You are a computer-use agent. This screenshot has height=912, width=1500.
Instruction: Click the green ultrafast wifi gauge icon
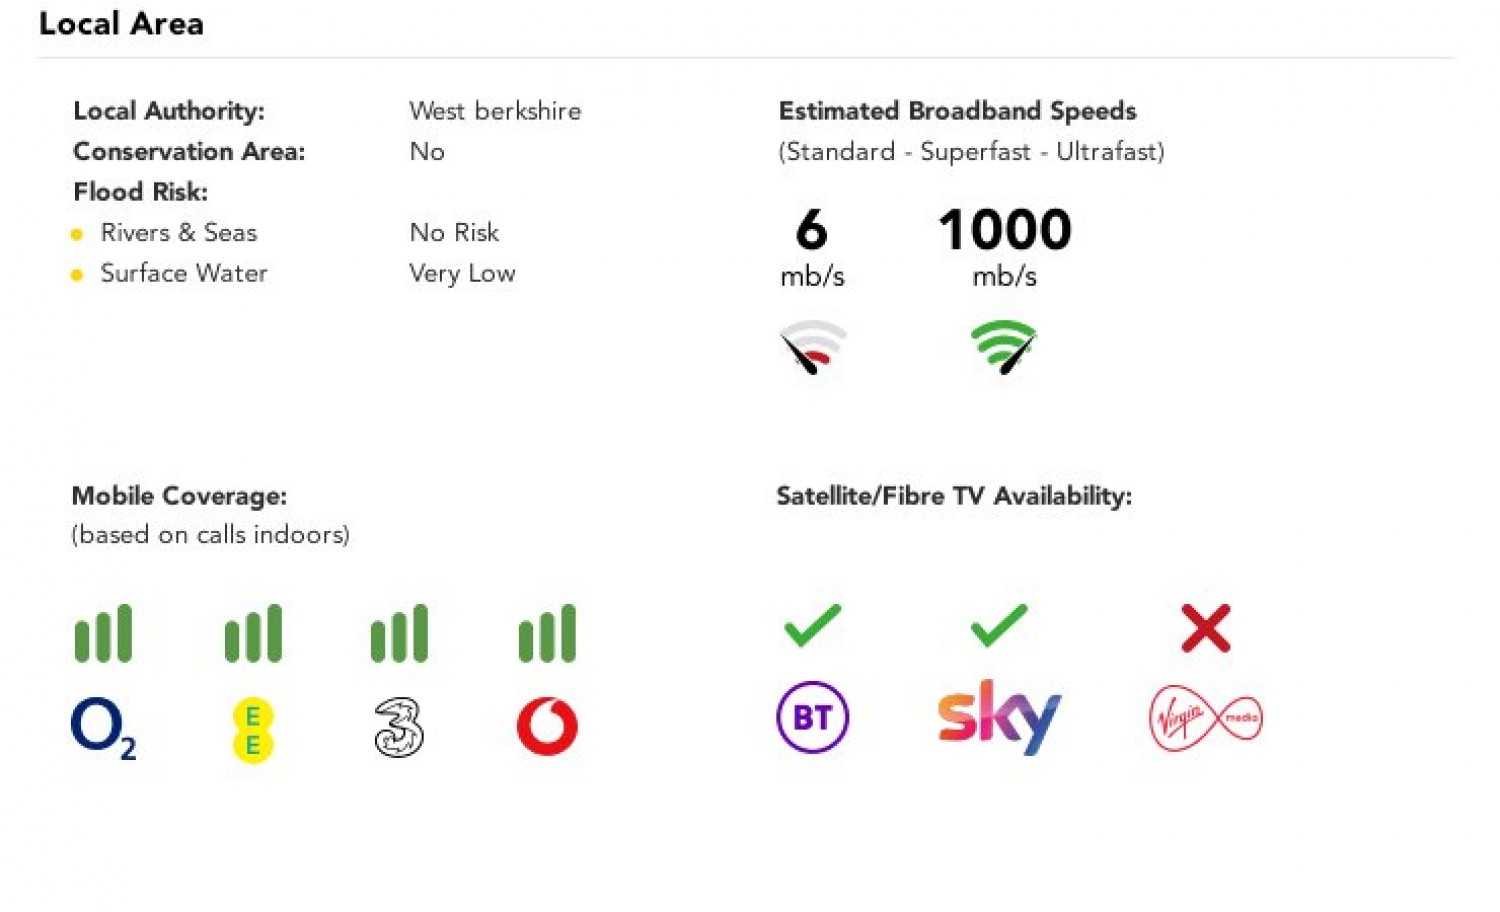point(1004,347)
